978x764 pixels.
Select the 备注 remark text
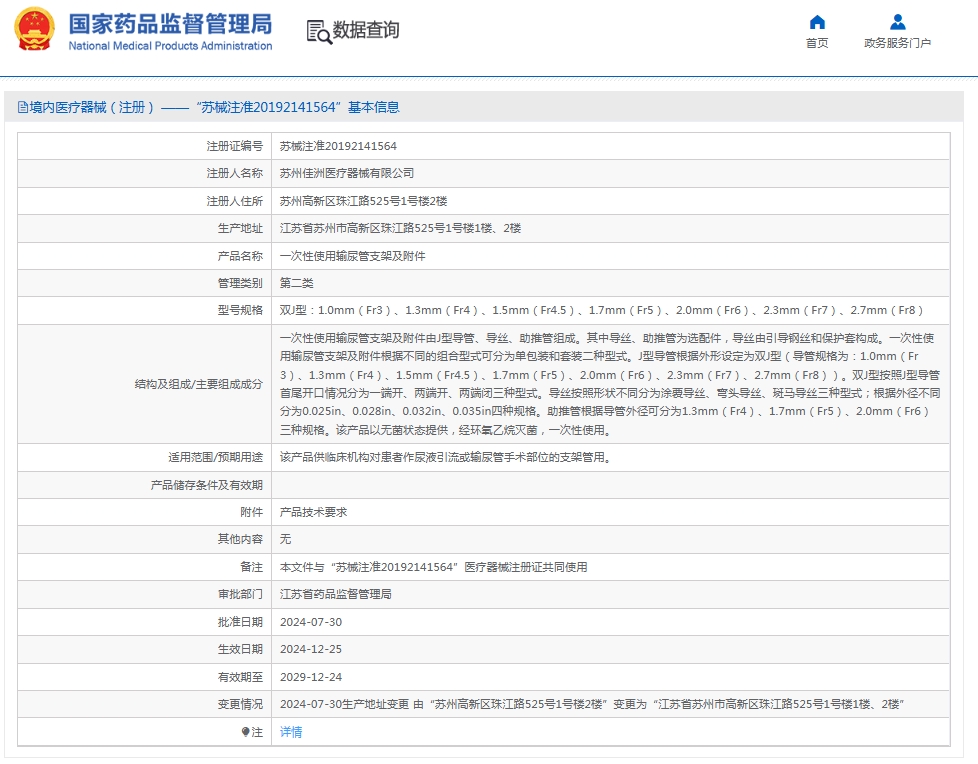(x=433, y=567)
